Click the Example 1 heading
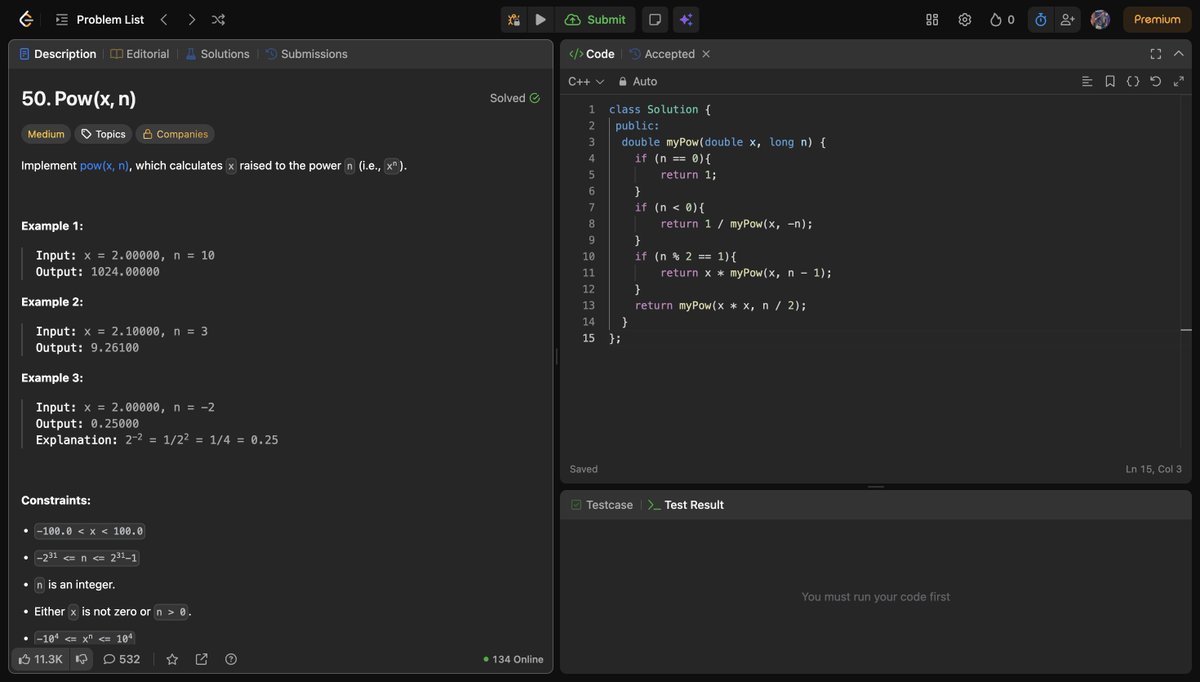 pyautogui.click(x=52, y=226)
